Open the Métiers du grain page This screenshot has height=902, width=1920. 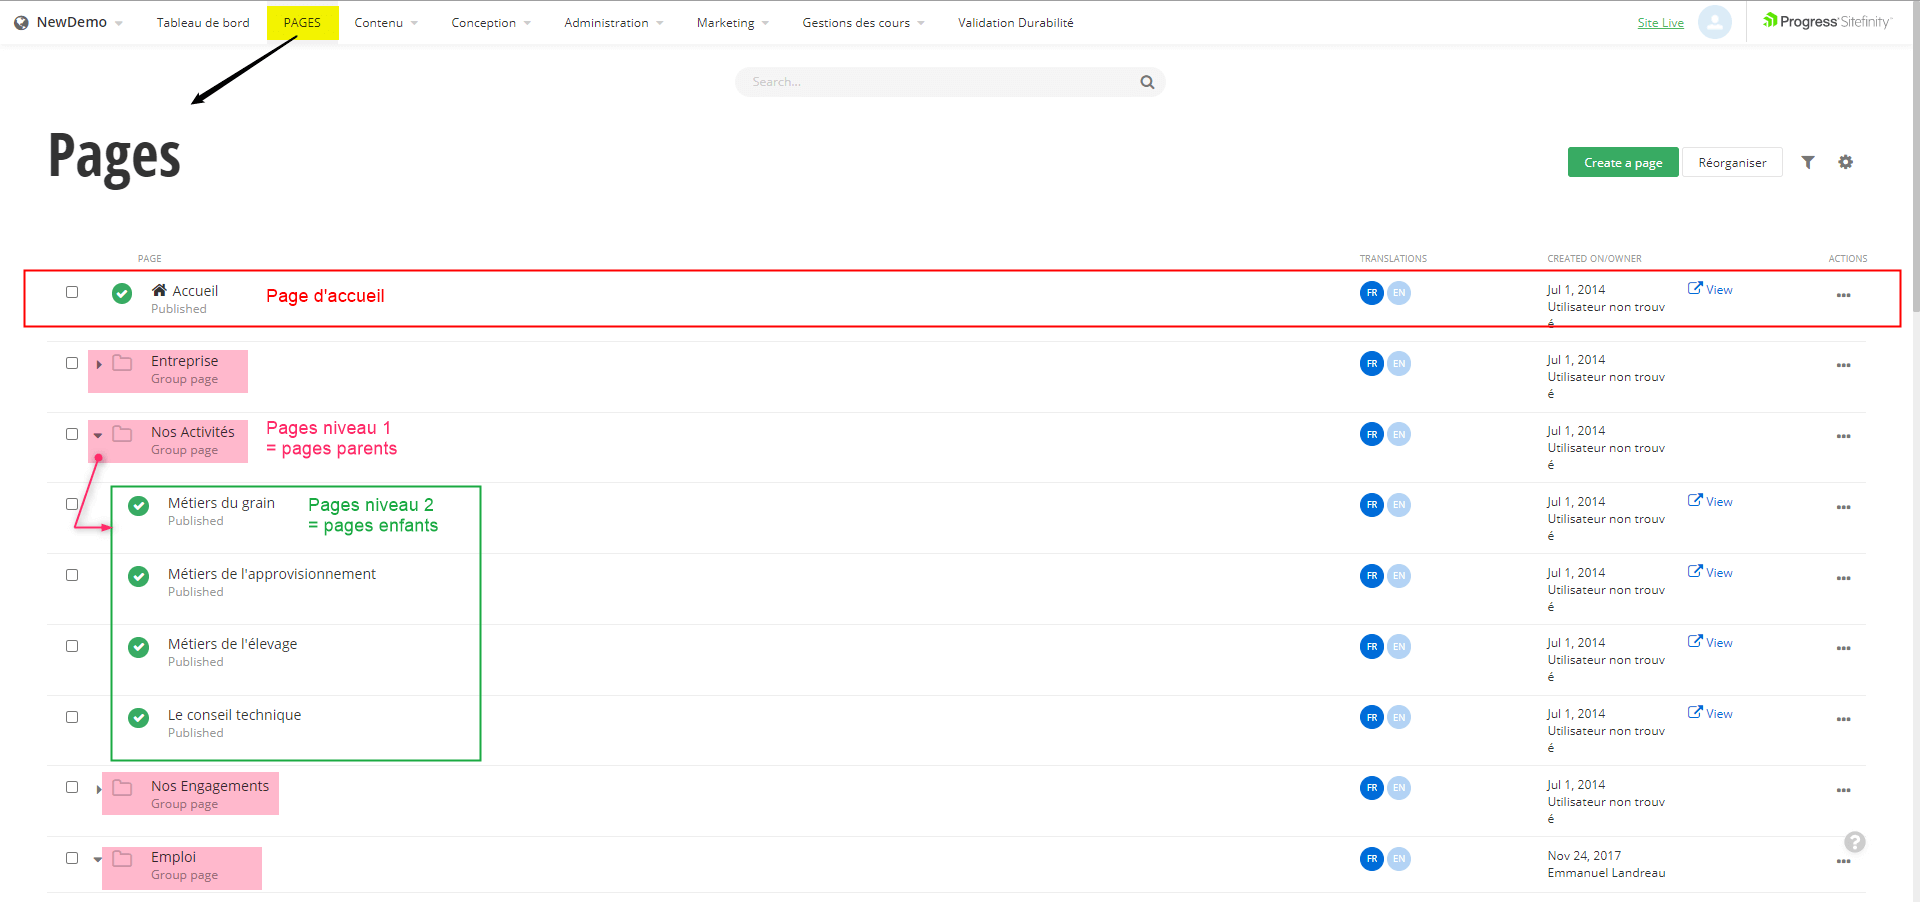(221, 503)
